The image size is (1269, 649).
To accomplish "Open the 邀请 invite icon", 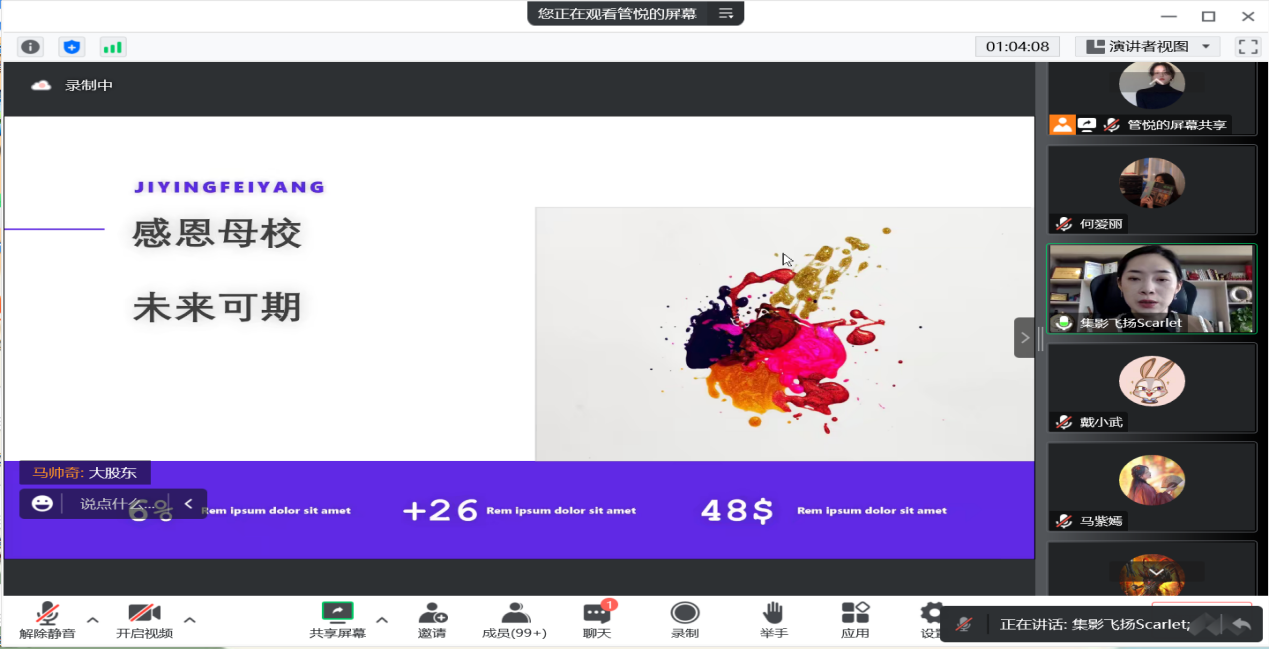I will click(x=432, y=620).
